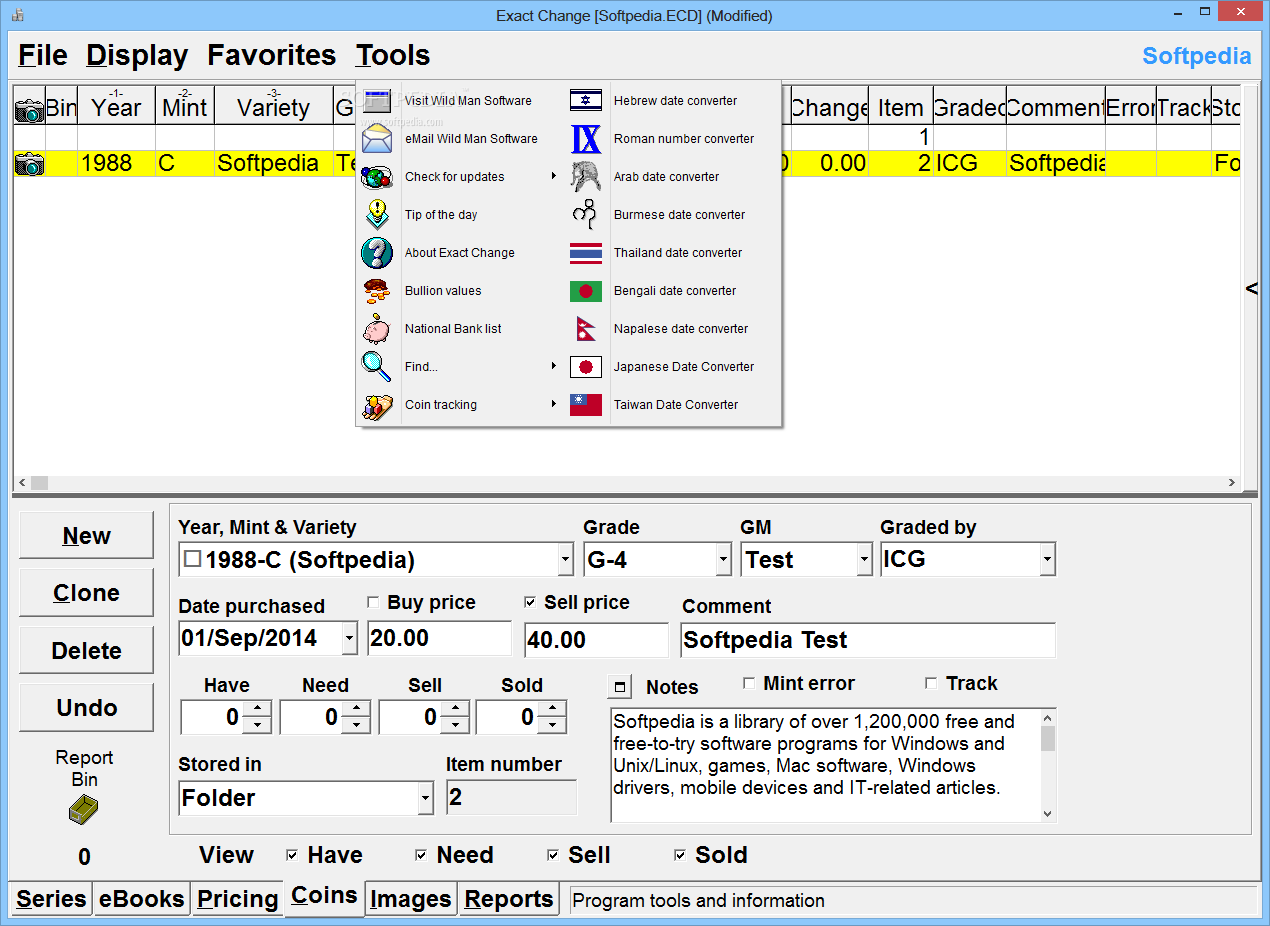Tick the Track checkbox
The image size is (1270, 926).
point(931,683)
